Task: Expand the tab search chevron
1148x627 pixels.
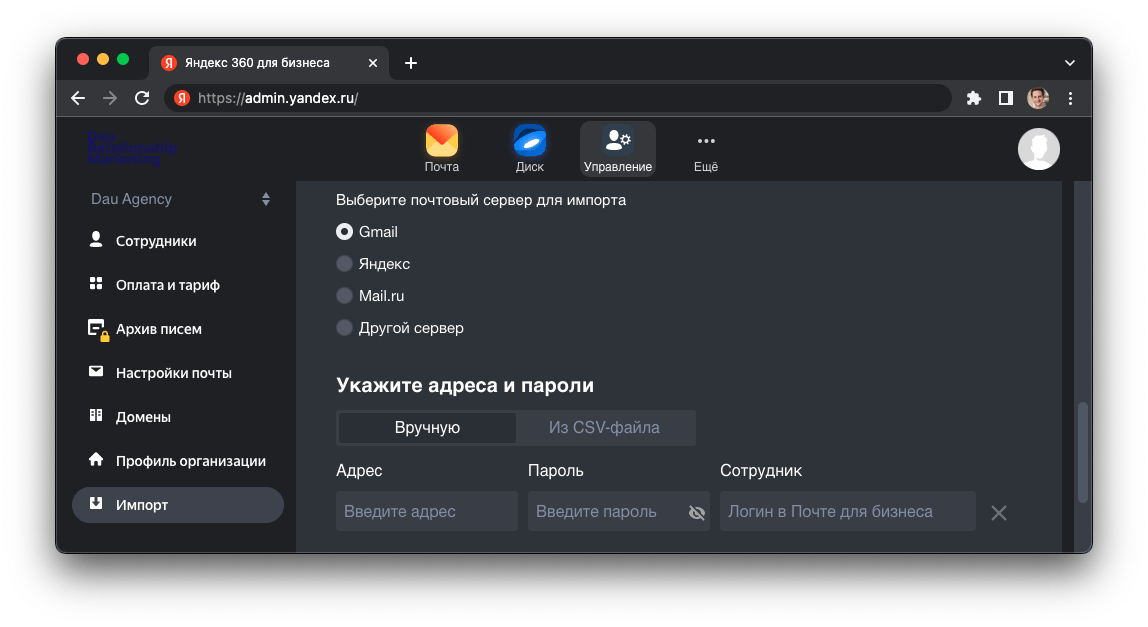Action: pyautogui.click(x=1070, y=63)
